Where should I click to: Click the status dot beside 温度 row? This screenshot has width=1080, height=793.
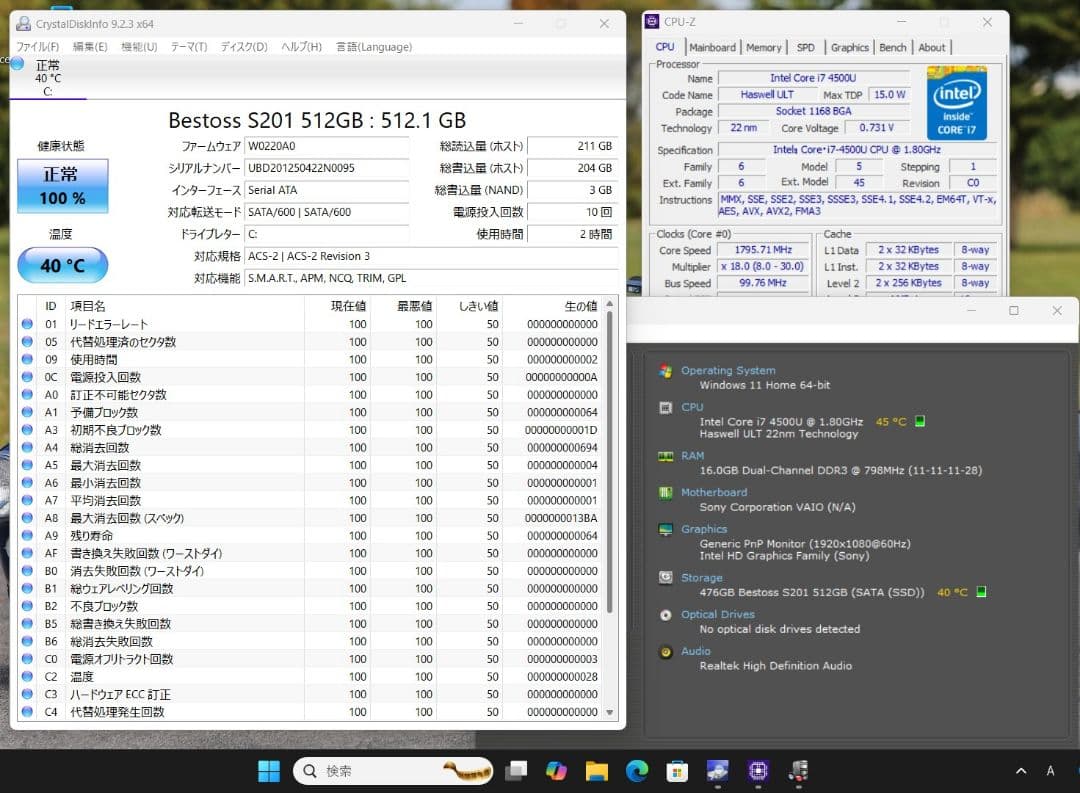pos(27,676)
